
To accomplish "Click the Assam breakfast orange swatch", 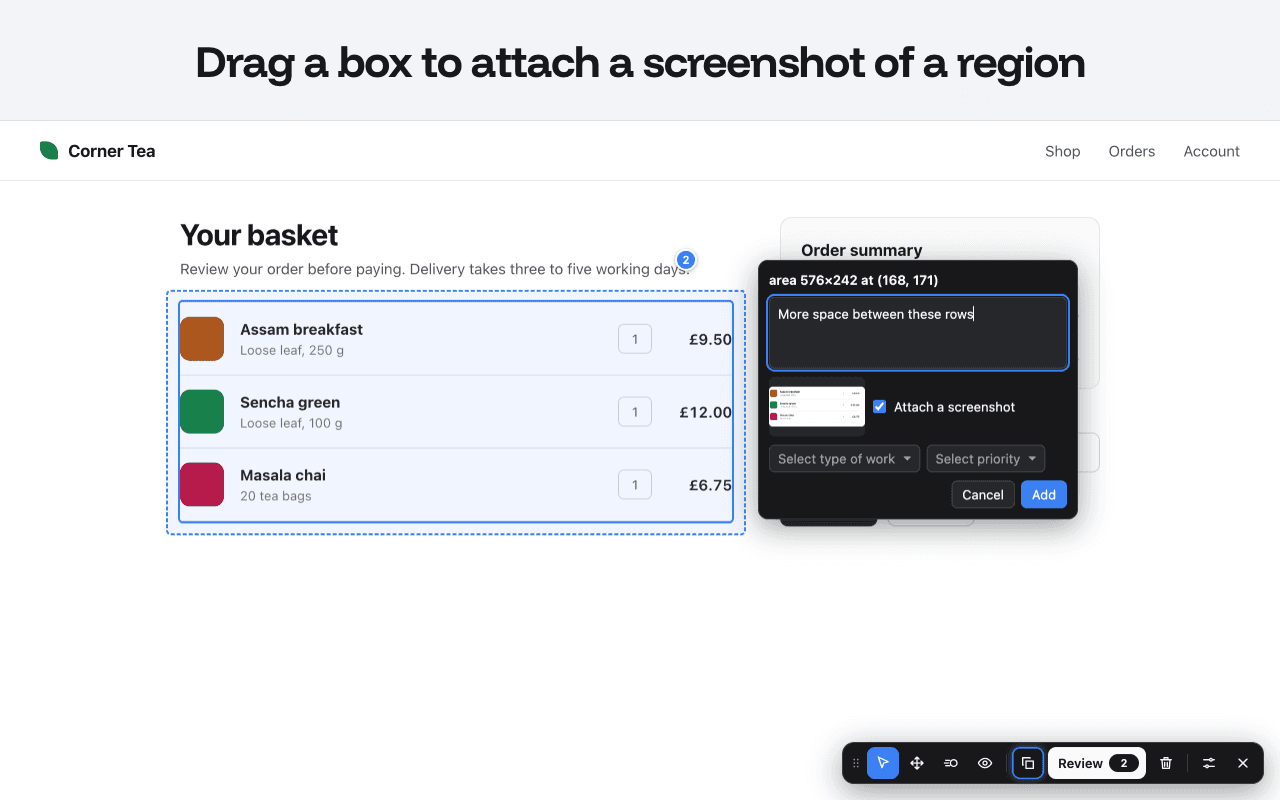I will (x=202, y=339).
